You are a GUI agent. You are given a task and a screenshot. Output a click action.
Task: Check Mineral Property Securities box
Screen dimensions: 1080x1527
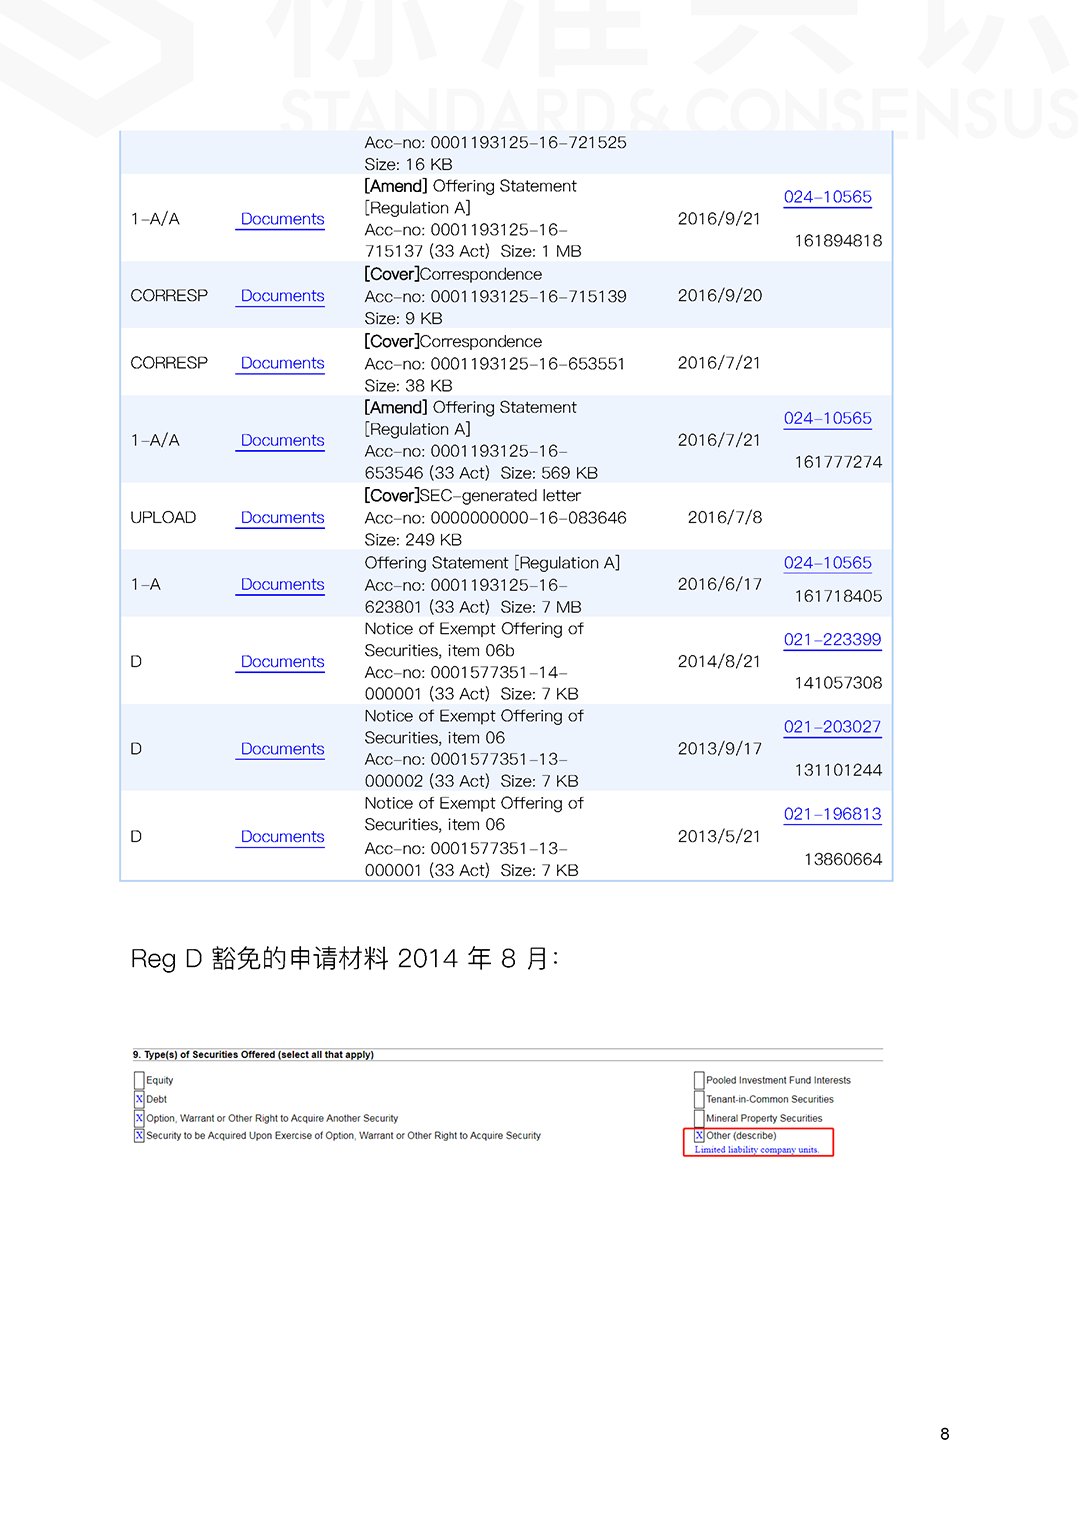pos(699,1118)
